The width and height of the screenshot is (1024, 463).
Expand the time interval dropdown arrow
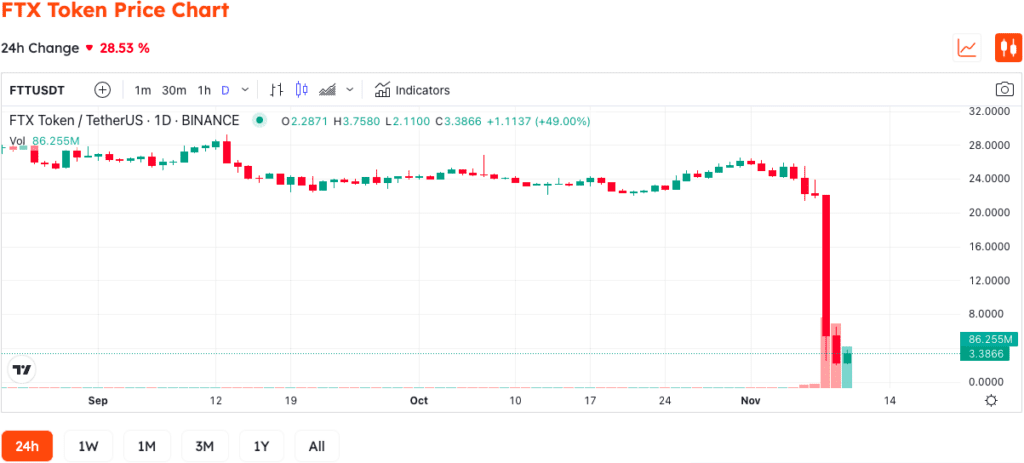tap(245, 90)
